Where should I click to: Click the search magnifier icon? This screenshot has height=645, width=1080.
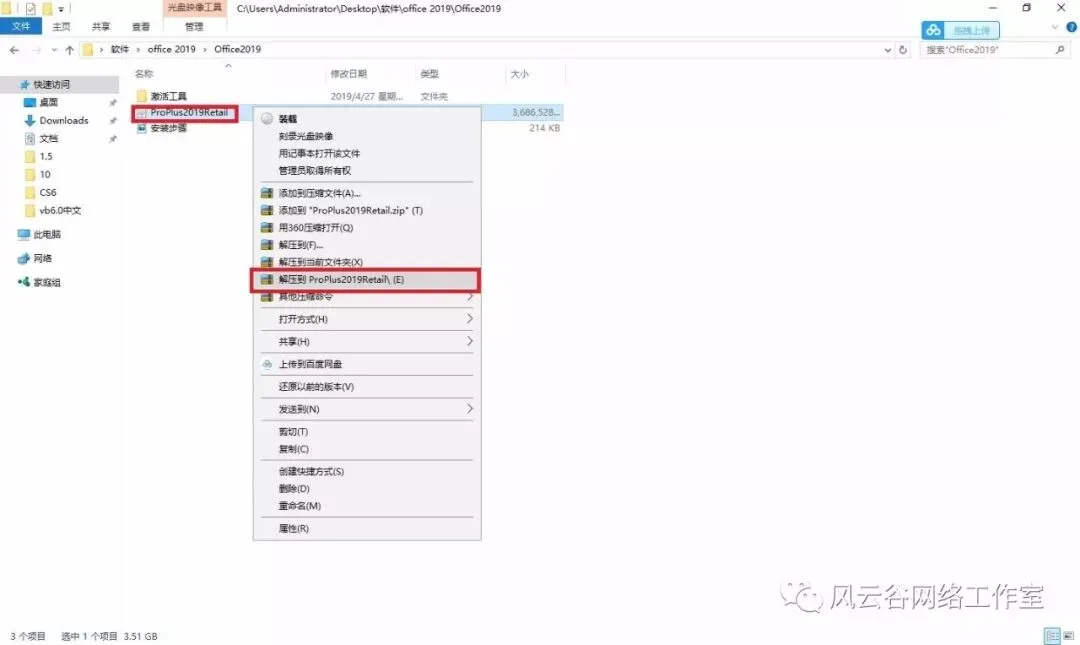coord(1060,50)
